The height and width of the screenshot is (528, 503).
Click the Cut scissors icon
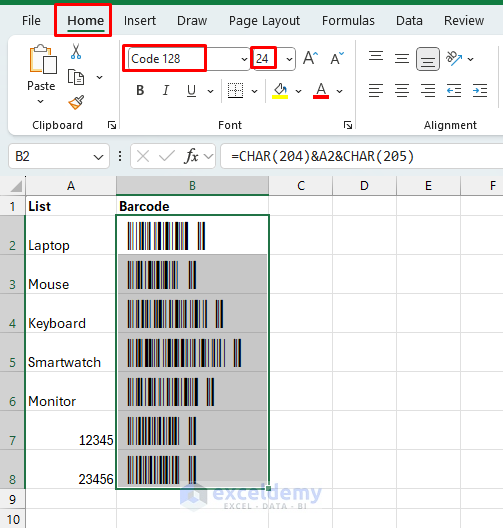(x=76, y=52)
